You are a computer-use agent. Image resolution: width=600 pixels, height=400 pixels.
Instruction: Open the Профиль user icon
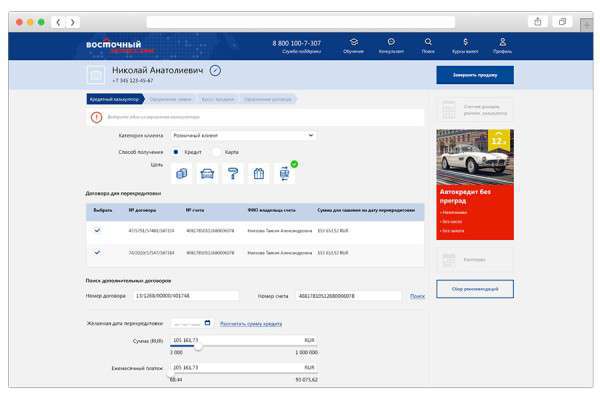502,43
